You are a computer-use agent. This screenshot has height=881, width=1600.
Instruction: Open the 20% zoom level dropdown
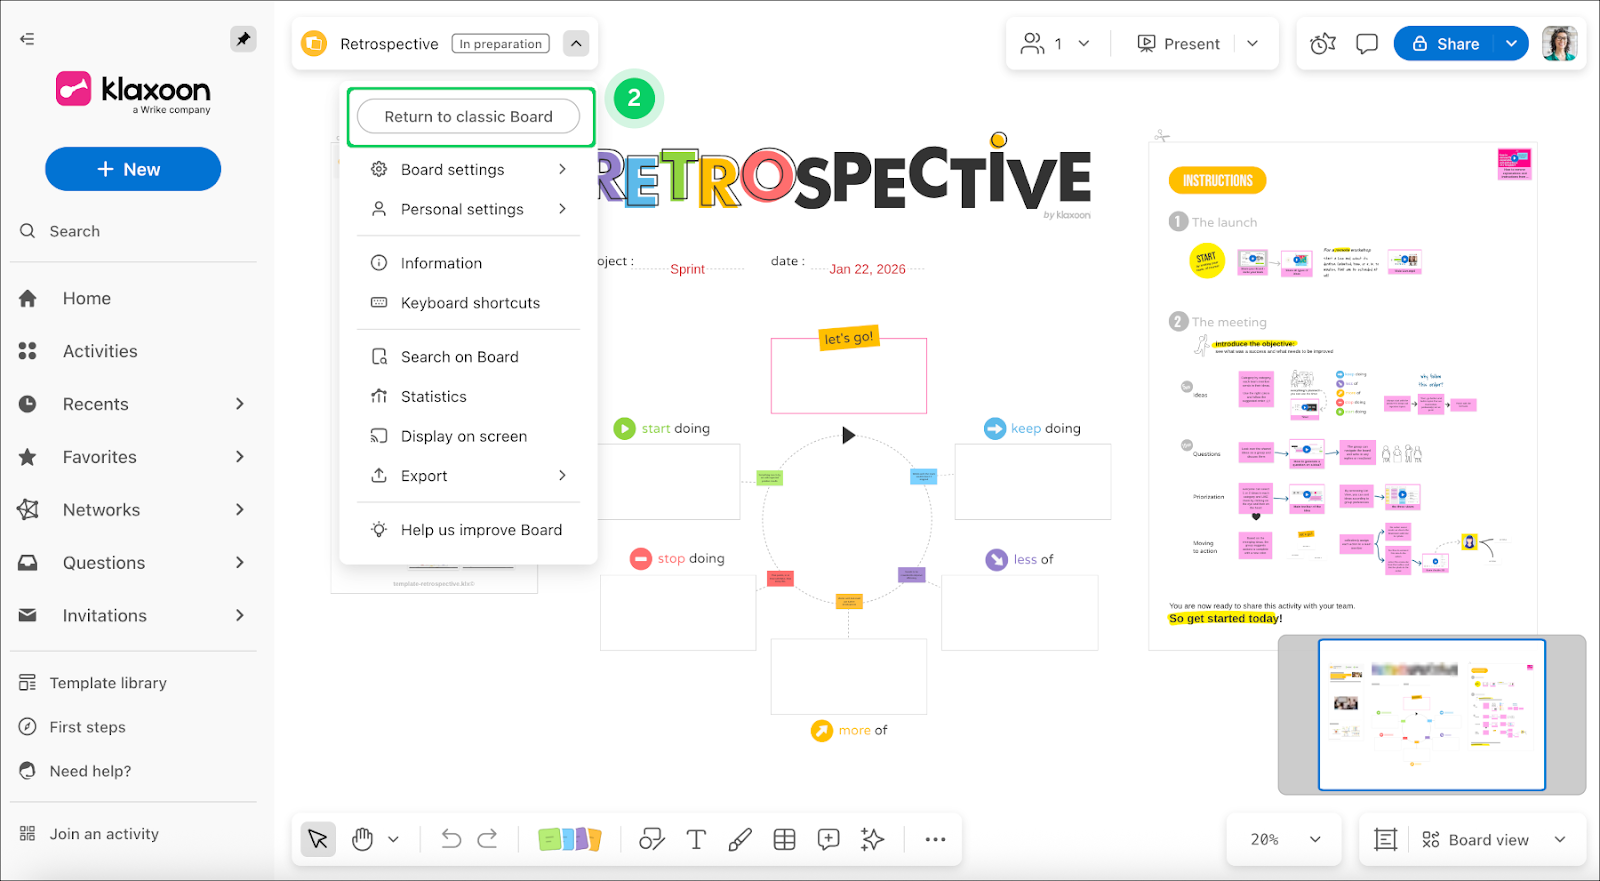click(x=1286, y=839)
